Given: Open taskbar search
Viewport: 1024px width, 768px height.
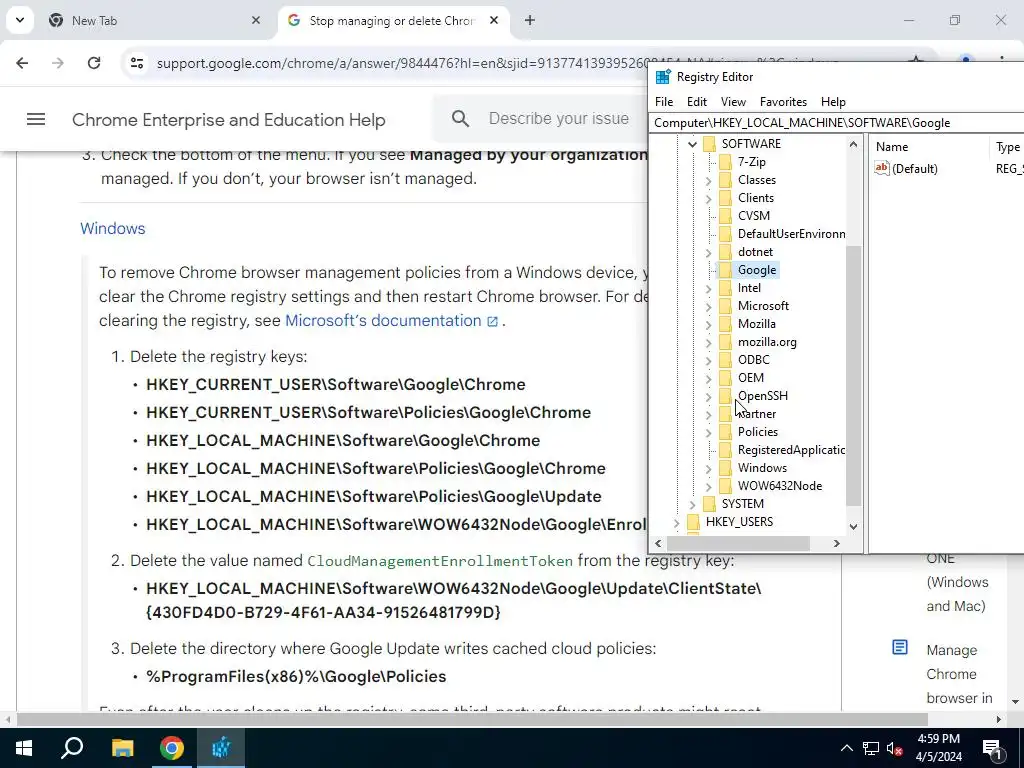Looking at the screenshot, I should pyautogui.click(x=72, y=748).
